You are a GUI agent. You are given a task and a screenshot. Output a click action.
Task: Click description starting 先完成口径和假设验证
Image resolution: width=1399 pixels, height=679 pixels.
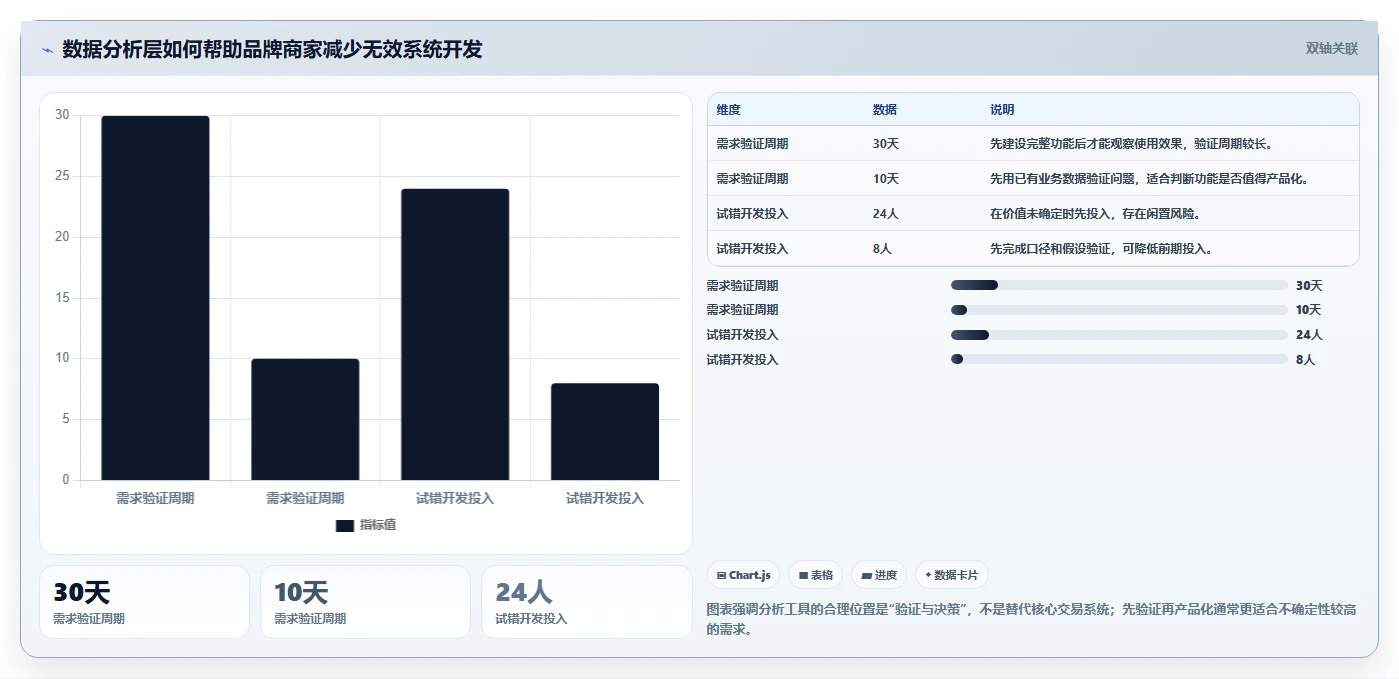(1101, 249)
